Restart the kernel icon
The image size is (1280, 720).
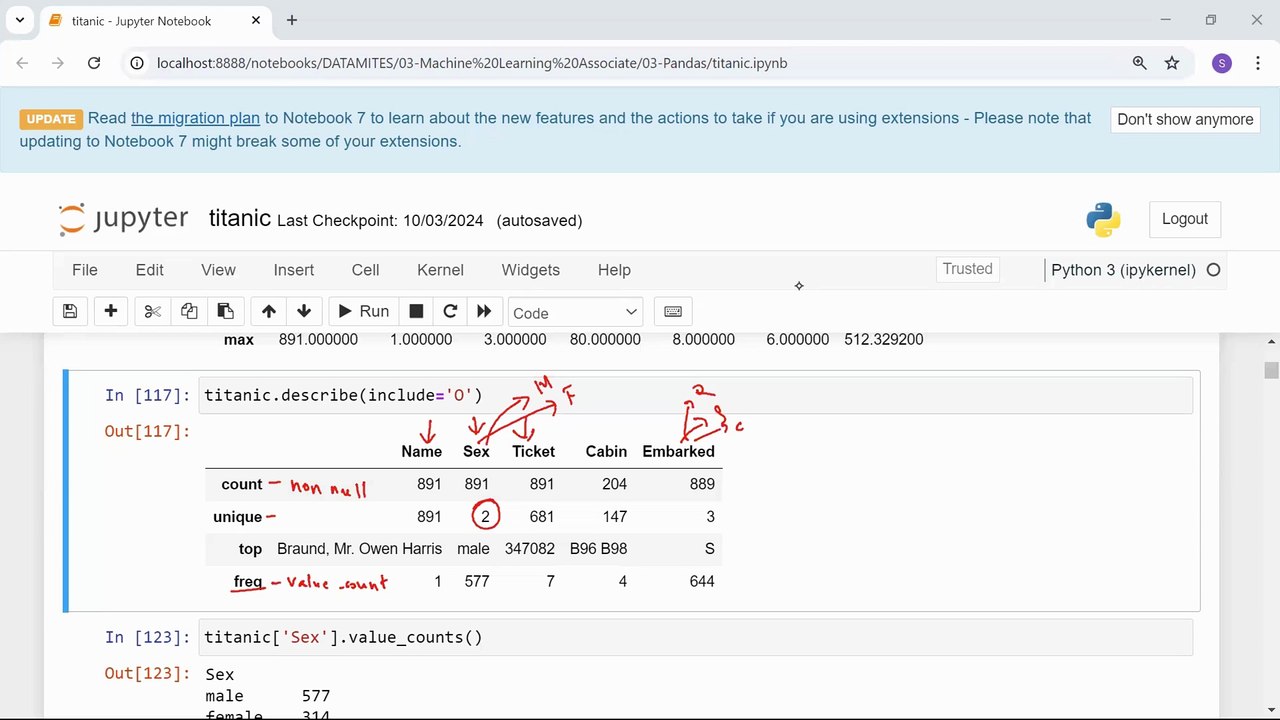tap(450, 312)
